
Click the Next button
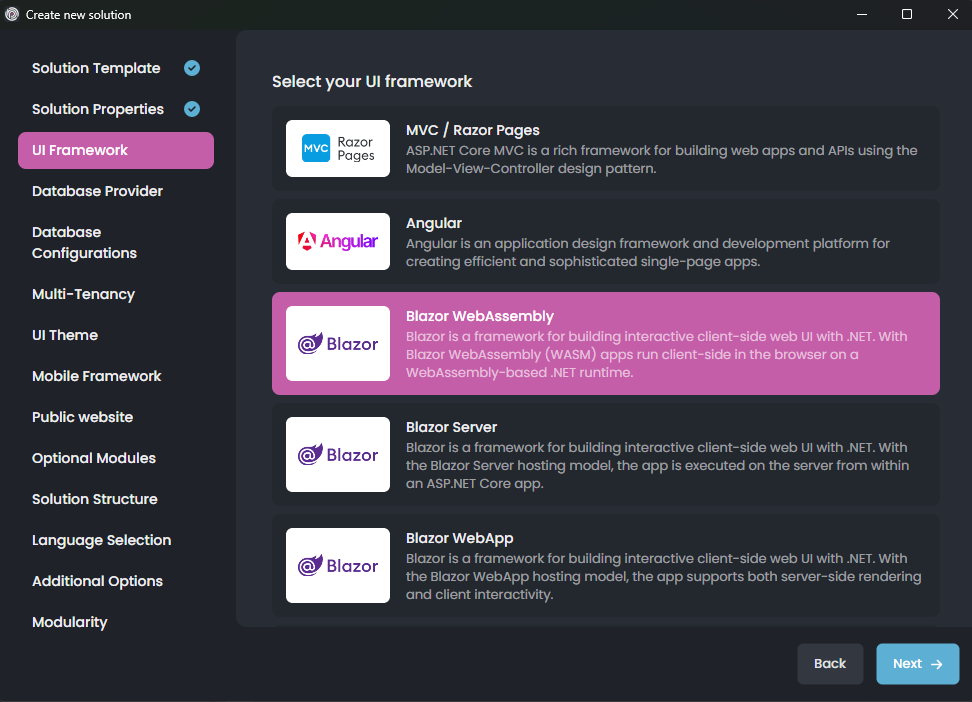pyautogui.click(x=917, y=664)
